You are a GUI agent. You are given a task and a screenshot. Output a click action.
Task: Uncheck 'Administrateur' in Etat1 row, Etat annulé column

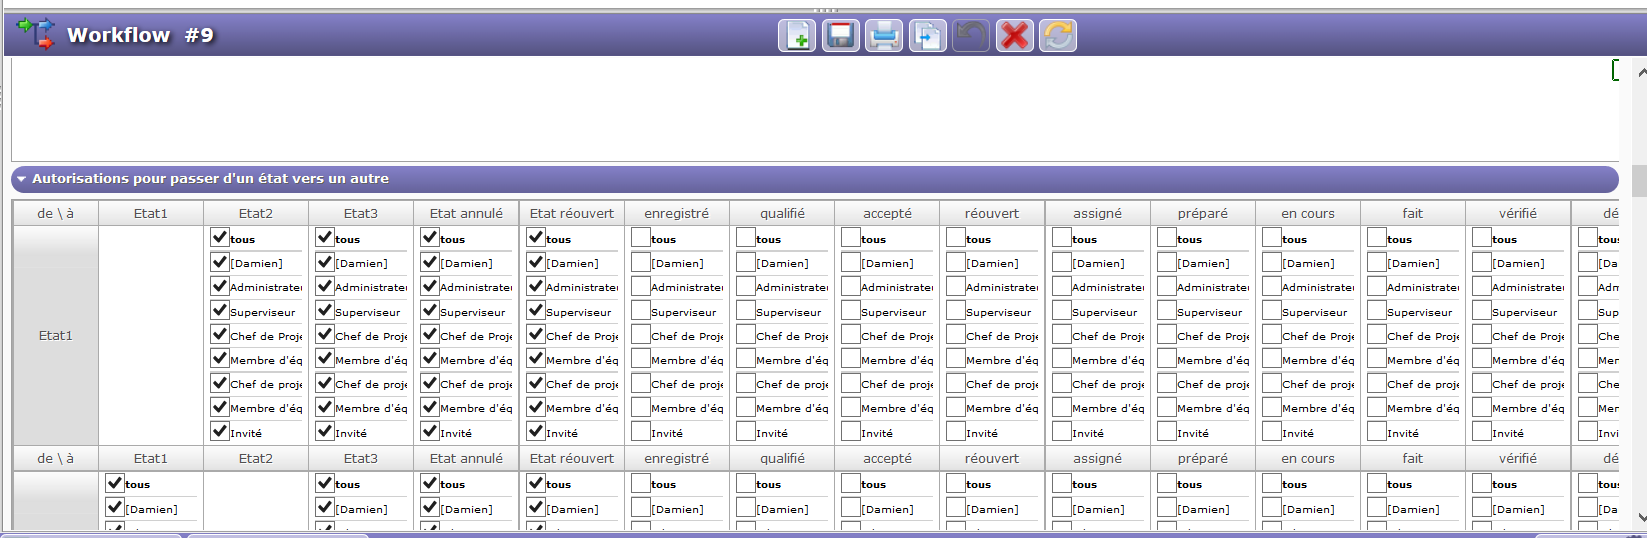[430, 286]
